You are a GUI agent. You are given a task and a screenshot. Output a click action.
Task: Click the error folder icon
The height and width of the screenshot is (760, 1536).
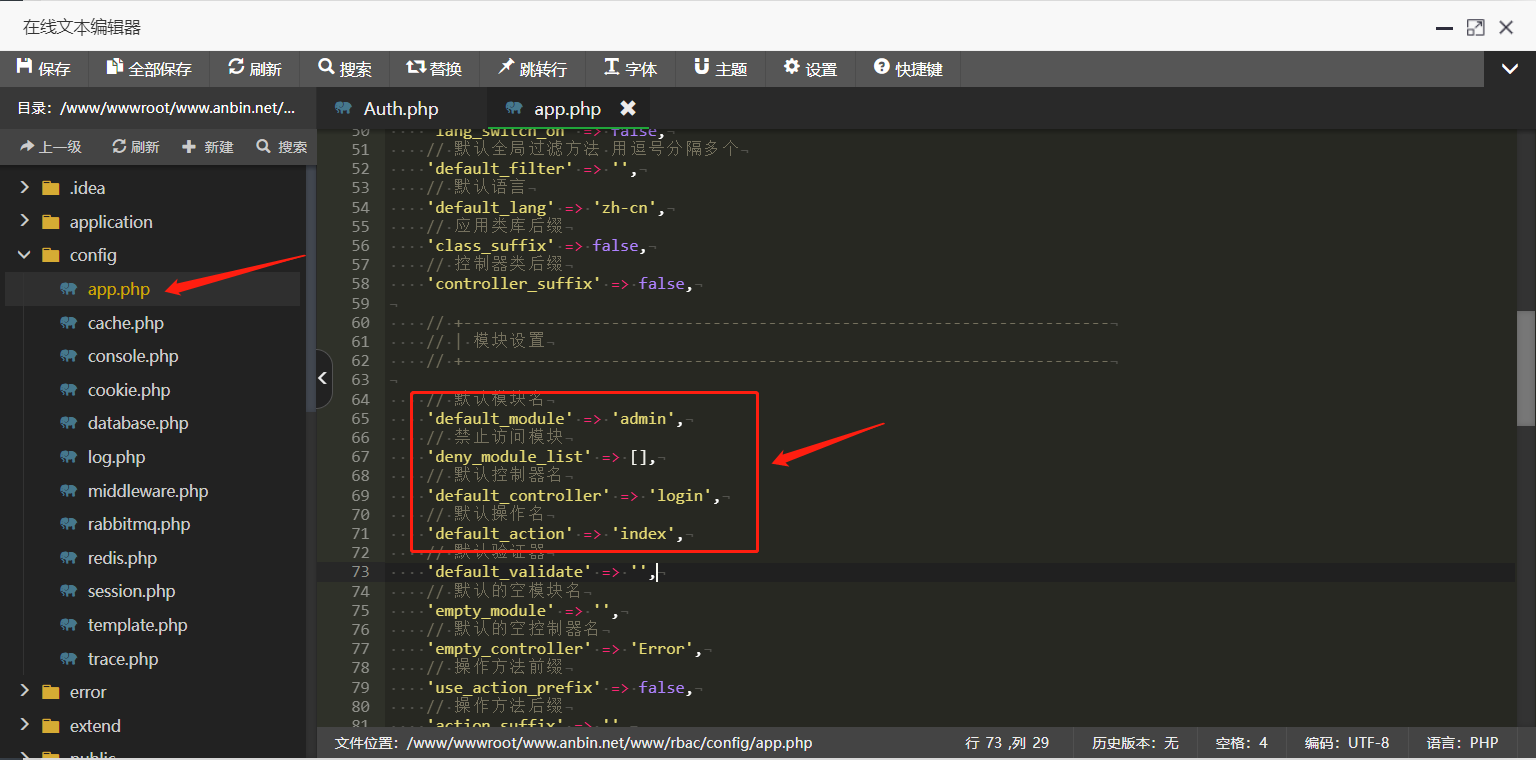[x=51, y=692]
